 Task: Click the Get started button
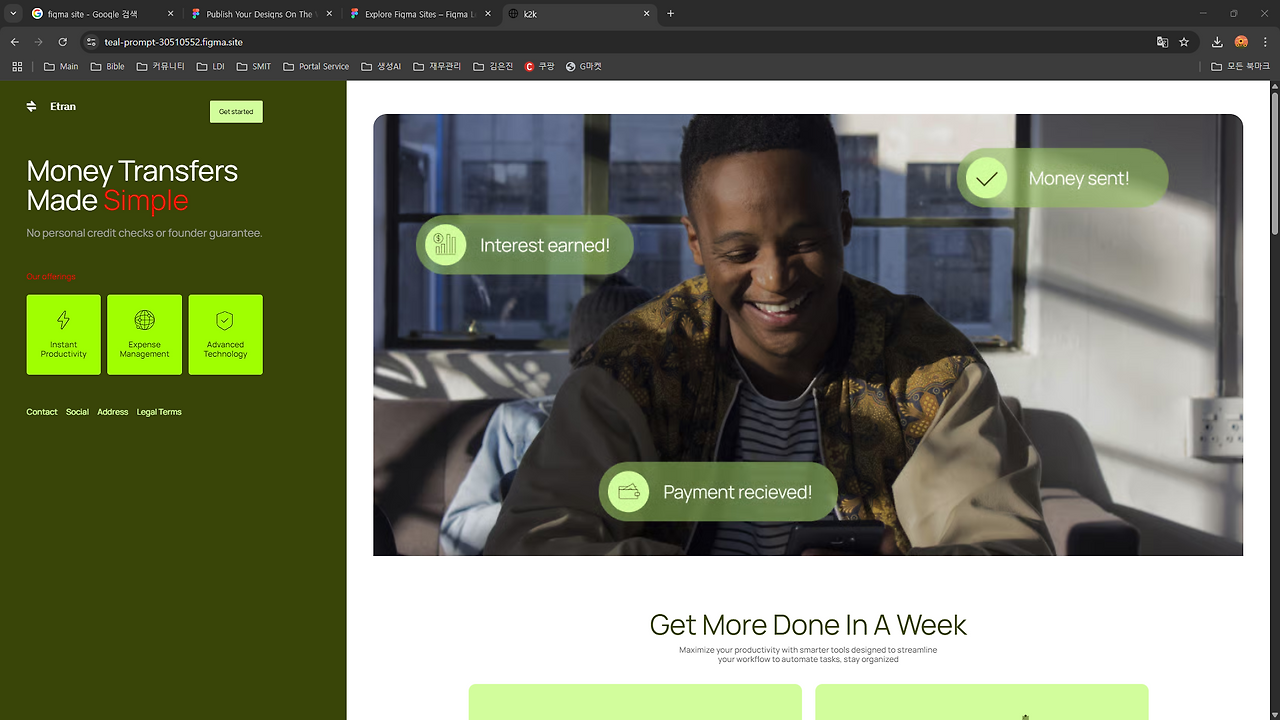tap(236, 111)
